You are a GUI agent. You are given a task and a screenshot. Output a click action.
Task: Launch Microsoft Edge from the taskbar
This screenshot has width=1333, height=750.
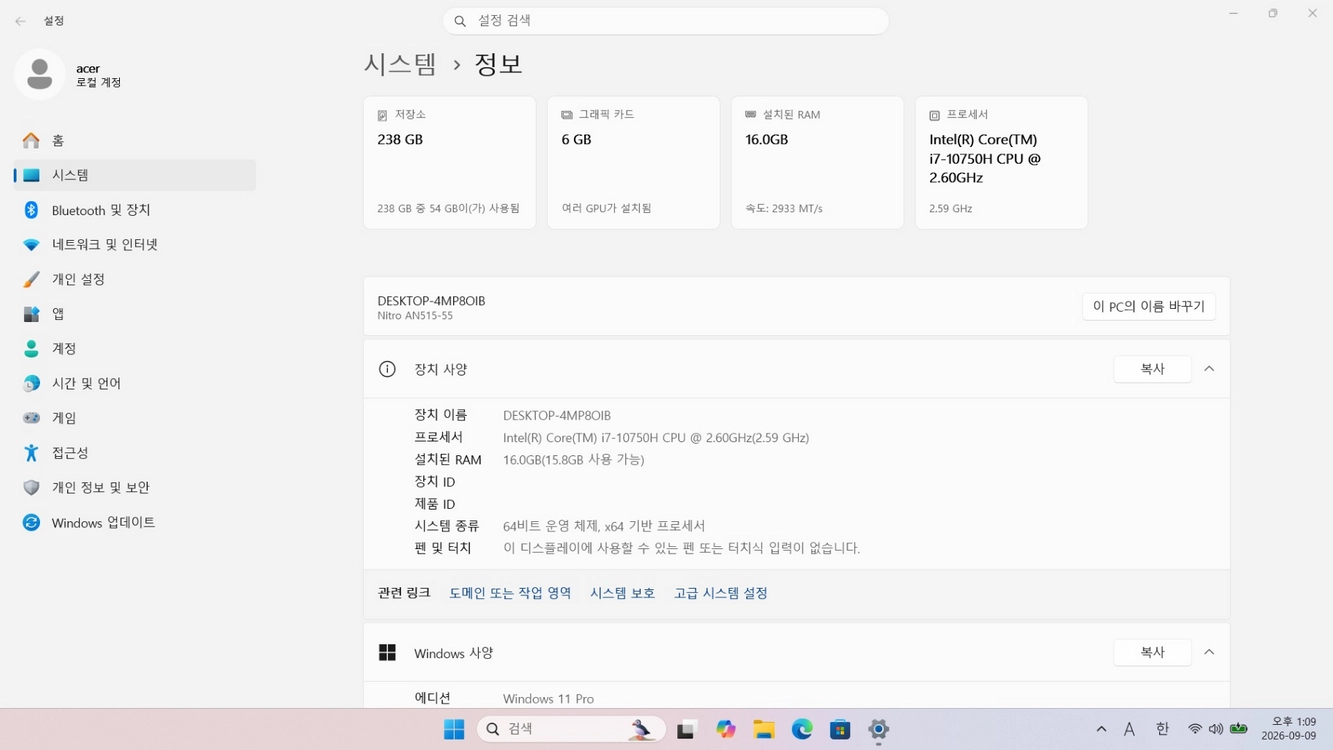click(x=802, y=729)
